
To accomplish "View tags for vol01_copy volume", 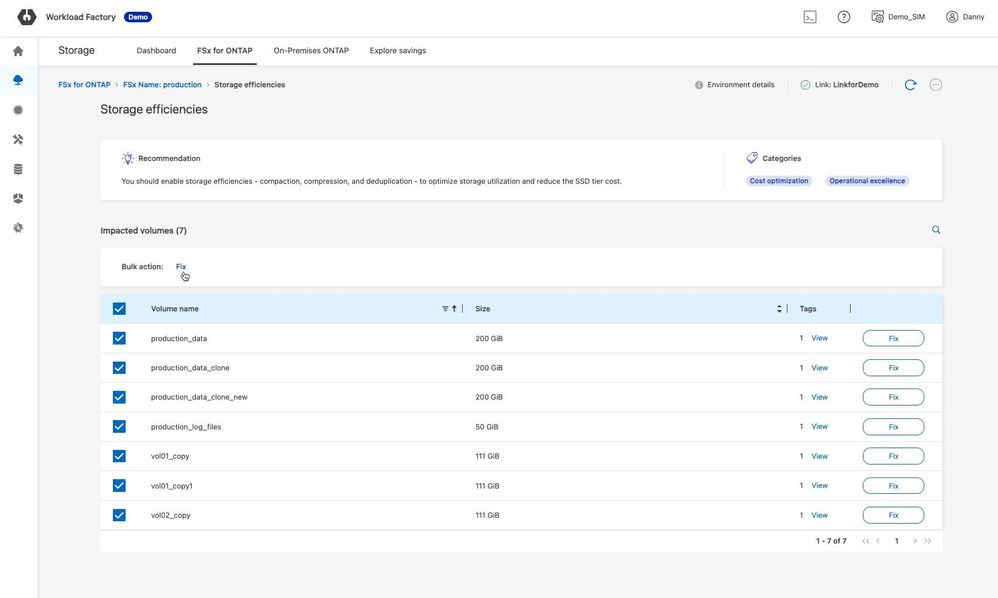I will 819,456.
